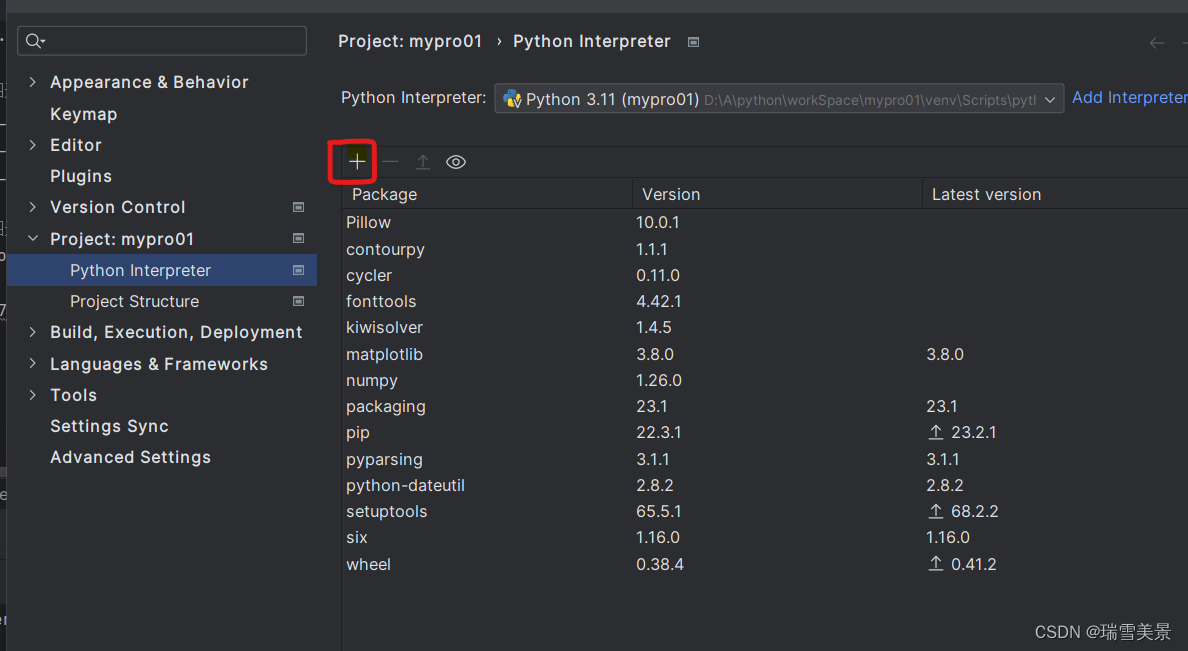This screenshot has height=651, width=1188.
Task: Click the project-level icon next to Project: mypro01
Action: [299, 238]
